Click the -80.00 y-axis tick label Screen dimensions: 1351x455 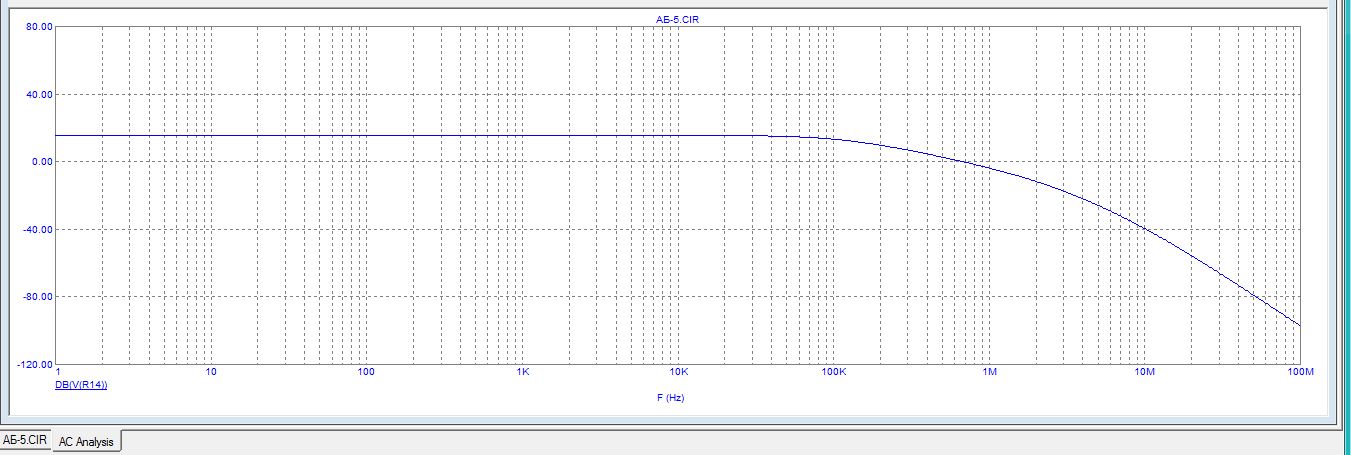pos(38,296)
